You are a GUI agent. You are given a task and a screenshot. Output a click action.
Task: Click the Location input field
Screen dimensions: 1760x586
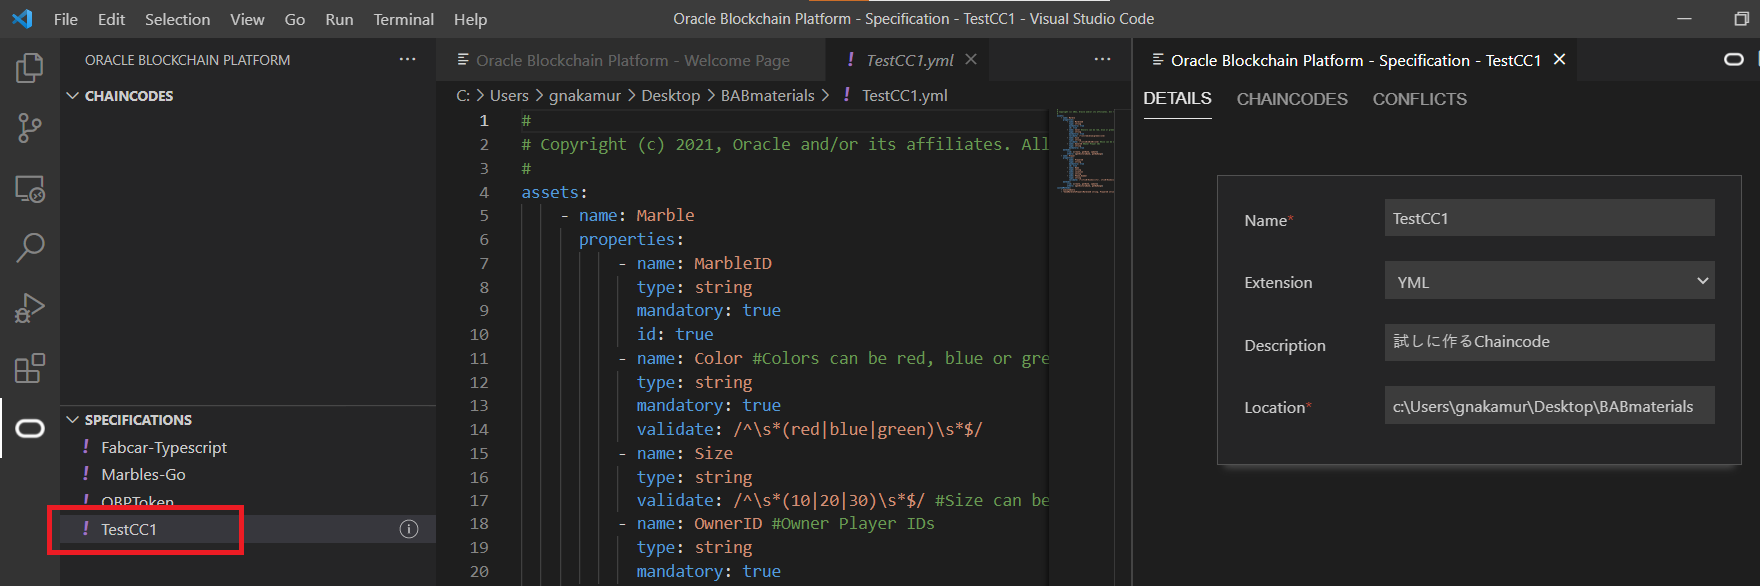coord(1549,406)
